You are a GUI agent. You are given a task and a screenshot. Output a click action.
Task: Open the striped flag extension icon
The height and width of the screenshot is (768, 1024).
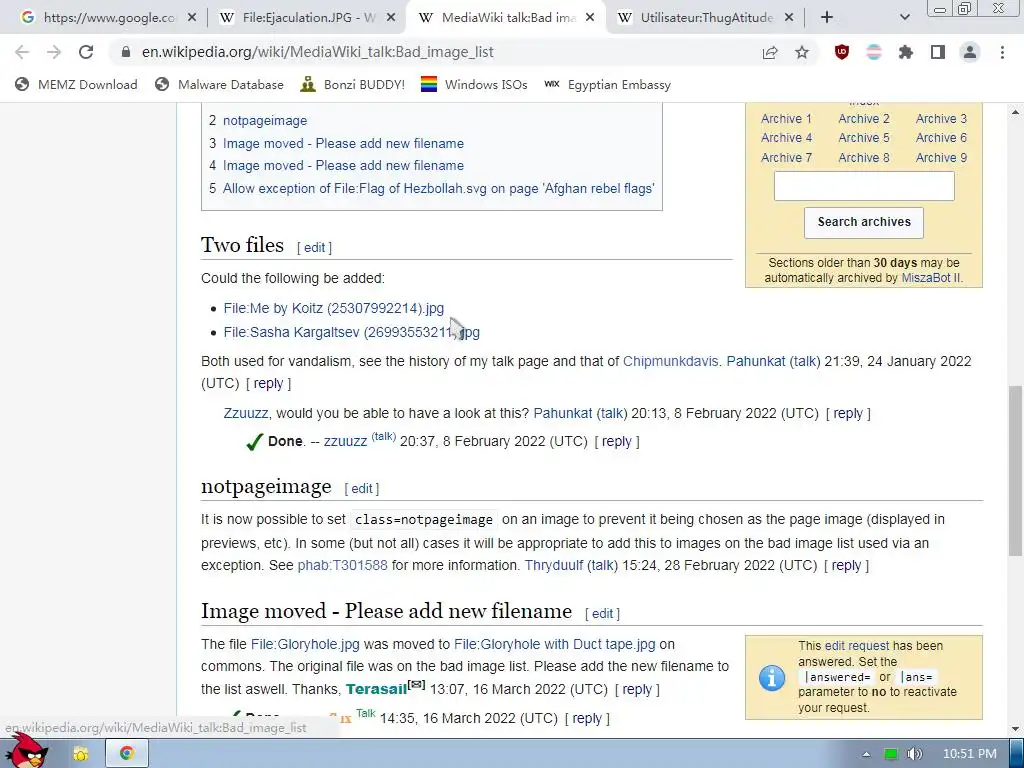tap(874, 52)
